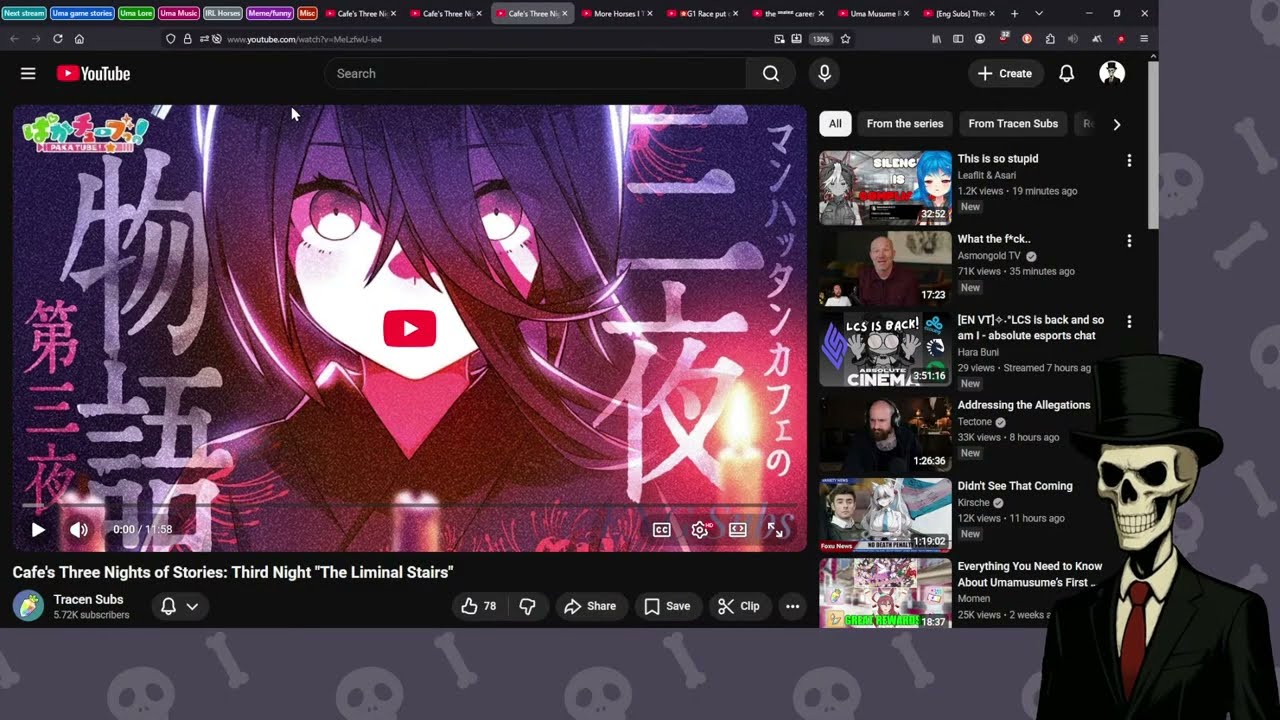The image size is (1280, 720).
Task: Open a new browser tab
Action: 1014,13
